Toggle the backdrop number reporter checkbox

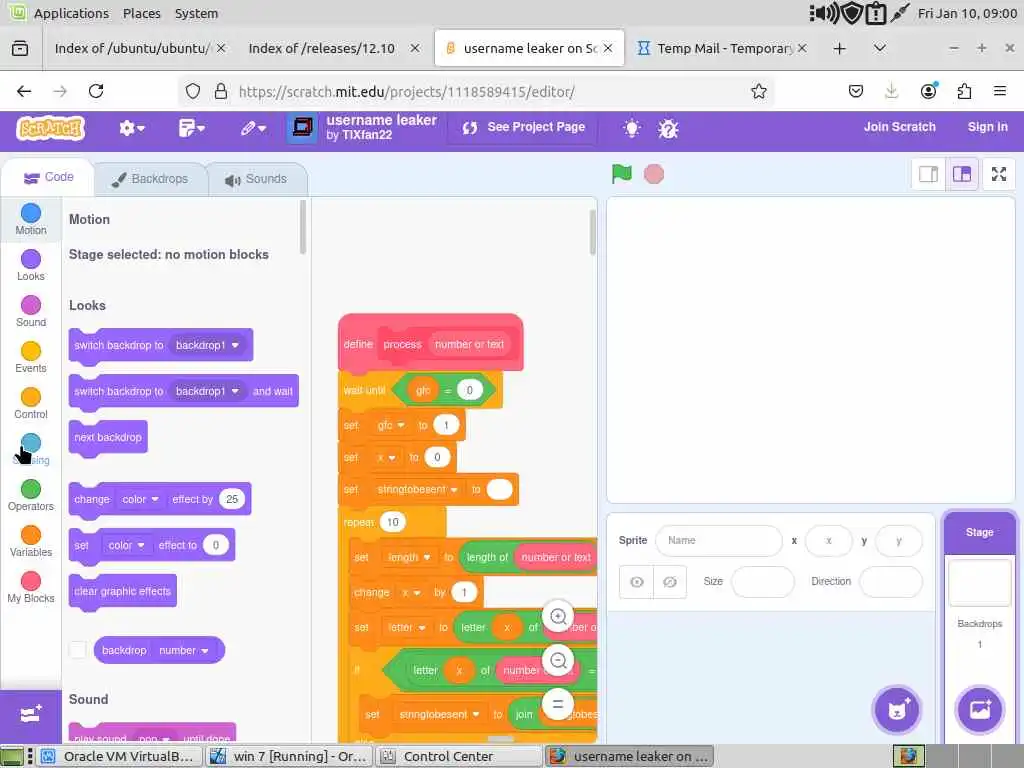click(78, 650)
